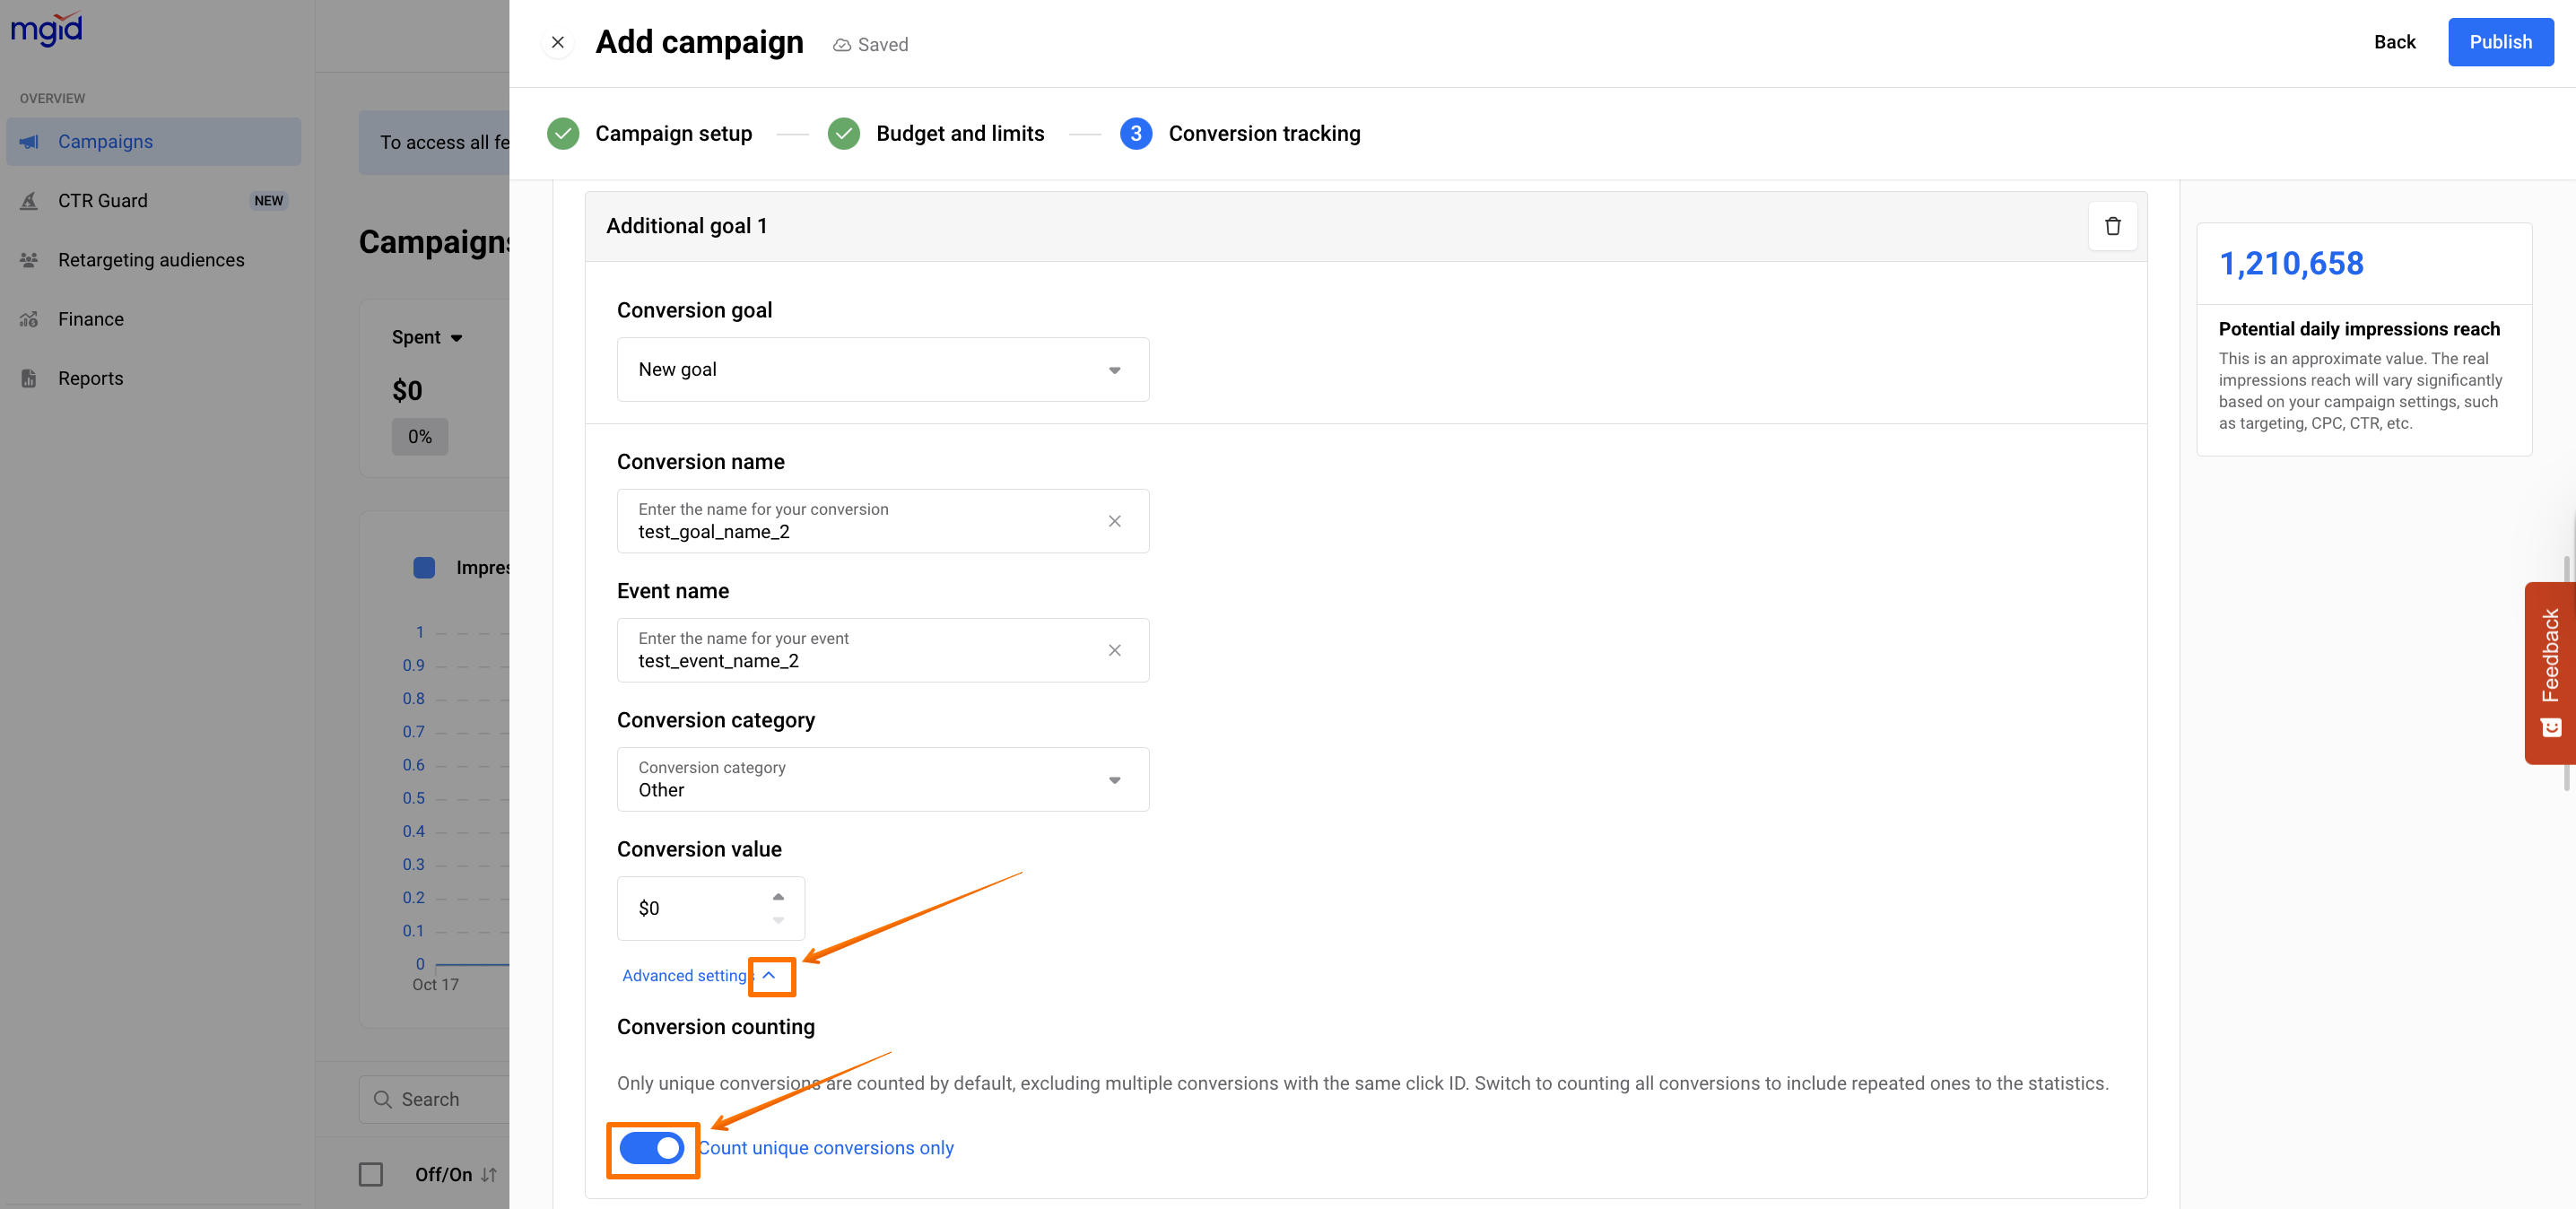
Task: Open the Conversion category dropdown
Action: coord(882,779)
